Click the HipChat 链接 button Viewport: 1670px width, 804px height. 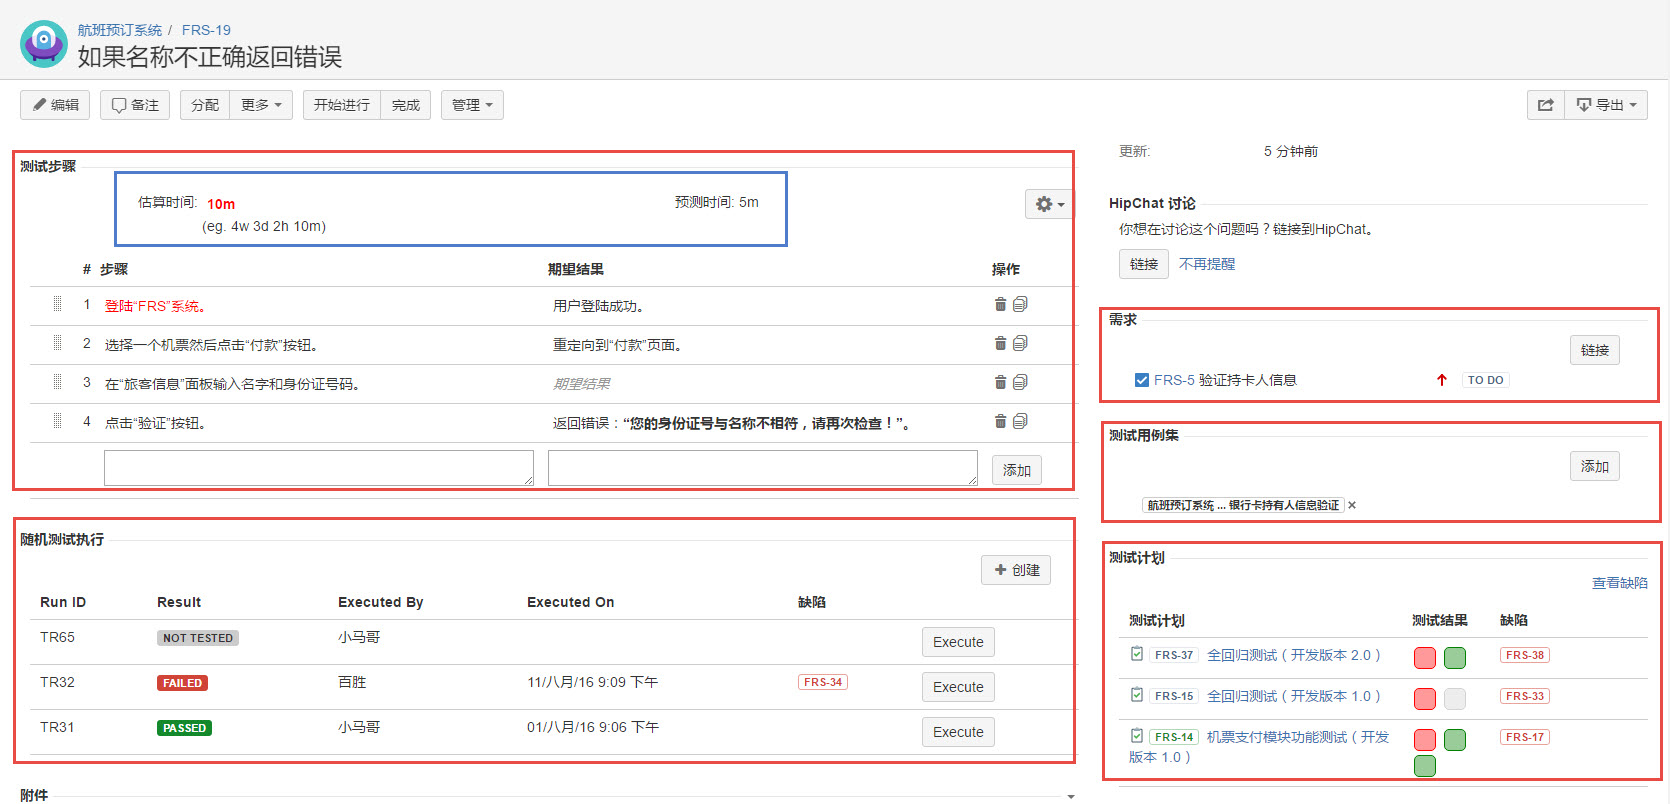click(x=1144, y=264)
